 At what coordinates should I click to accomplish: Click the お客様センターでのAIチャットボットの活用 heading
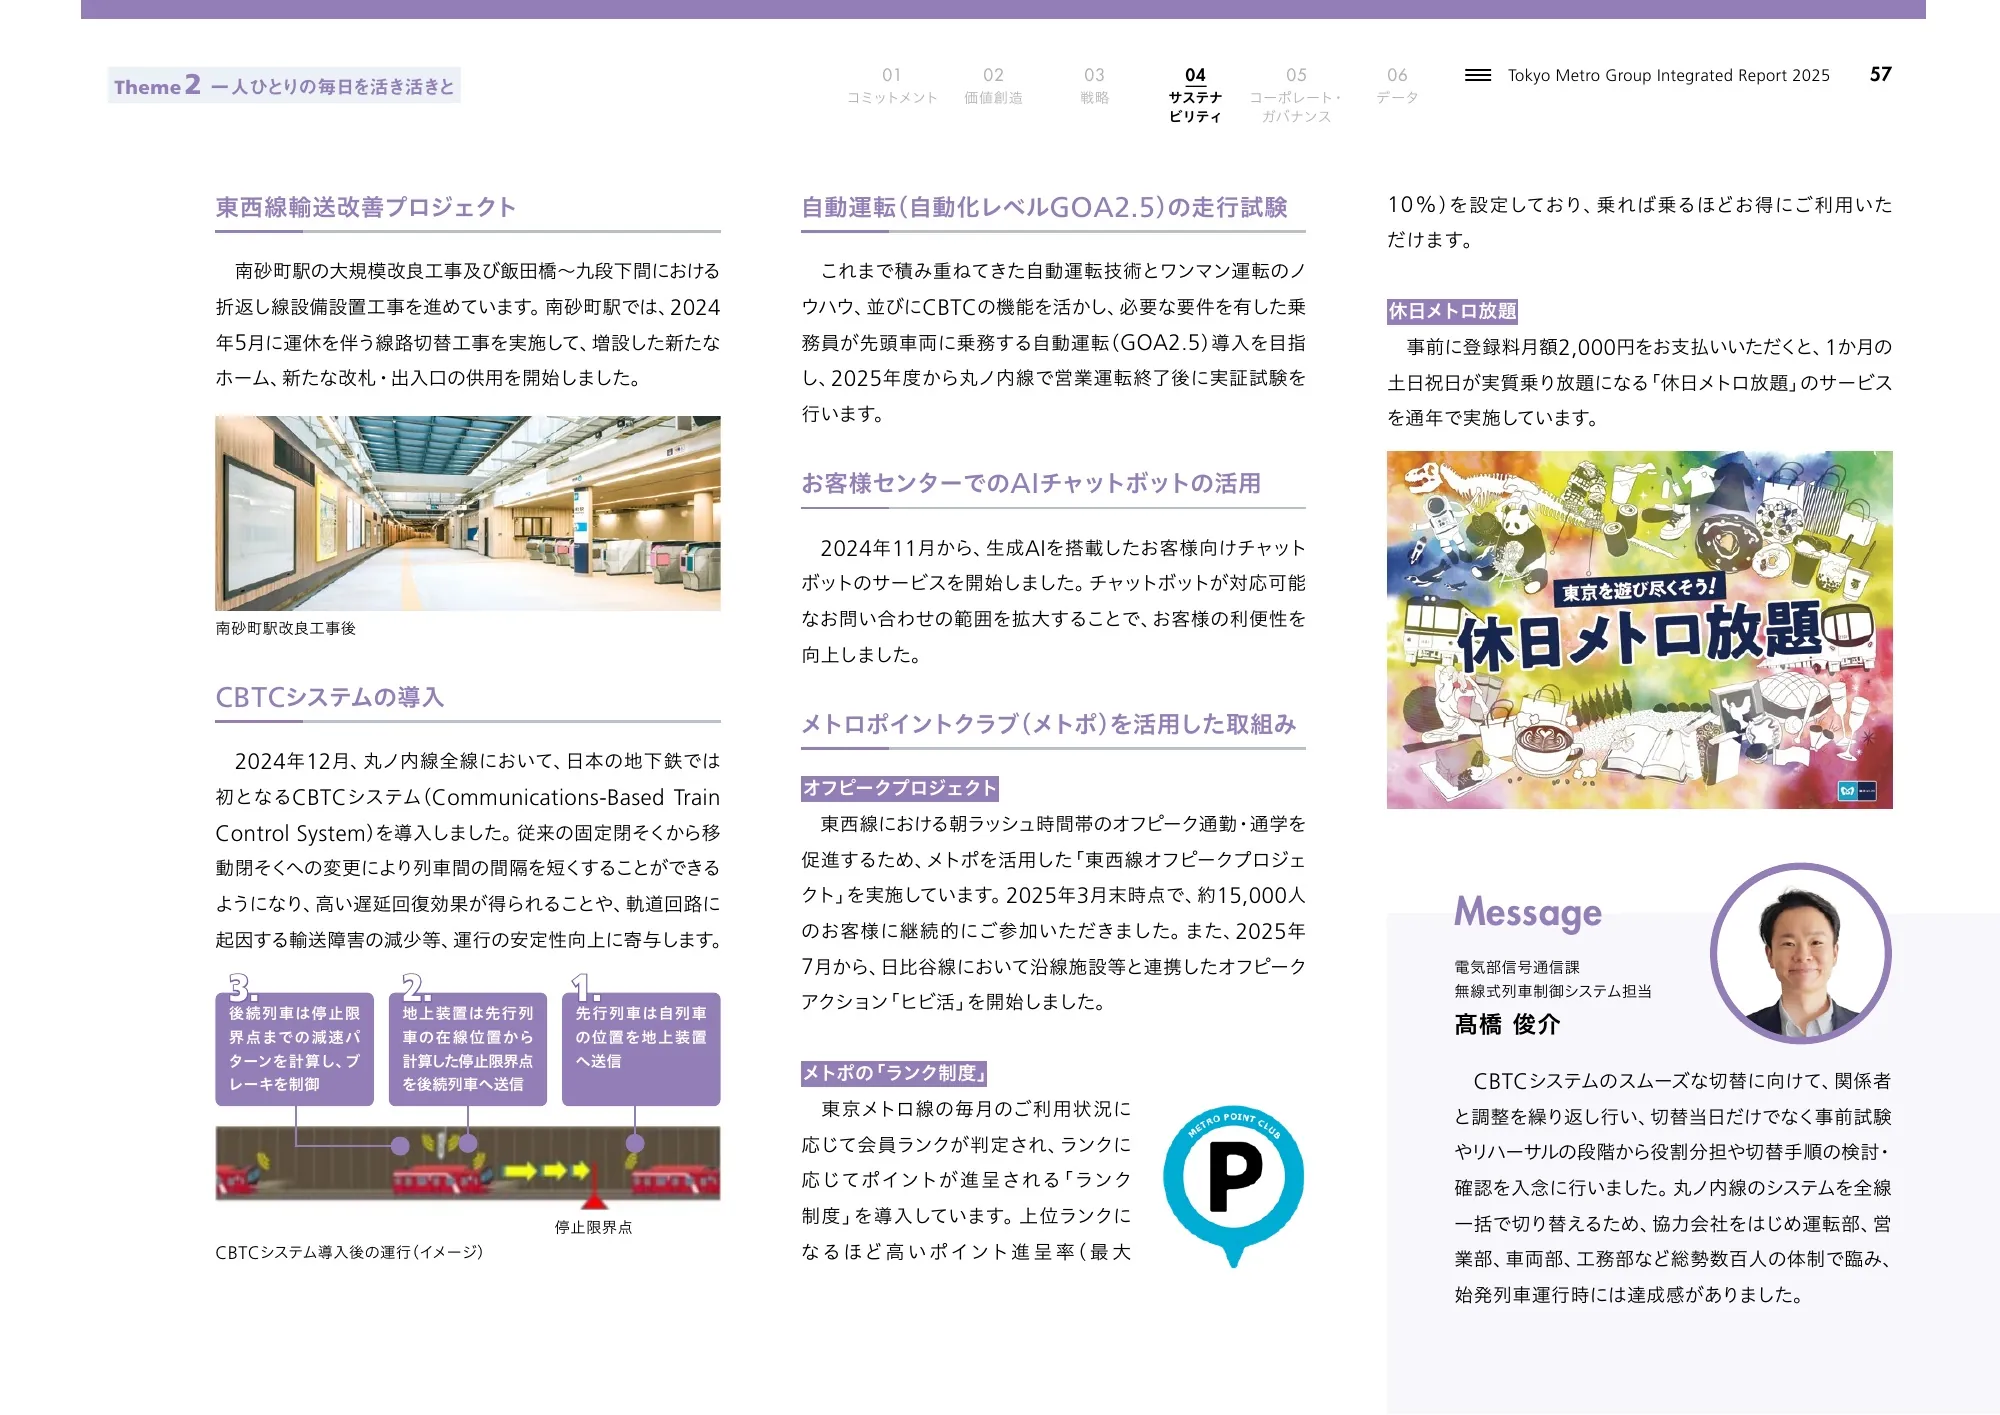coord(1030,483)
